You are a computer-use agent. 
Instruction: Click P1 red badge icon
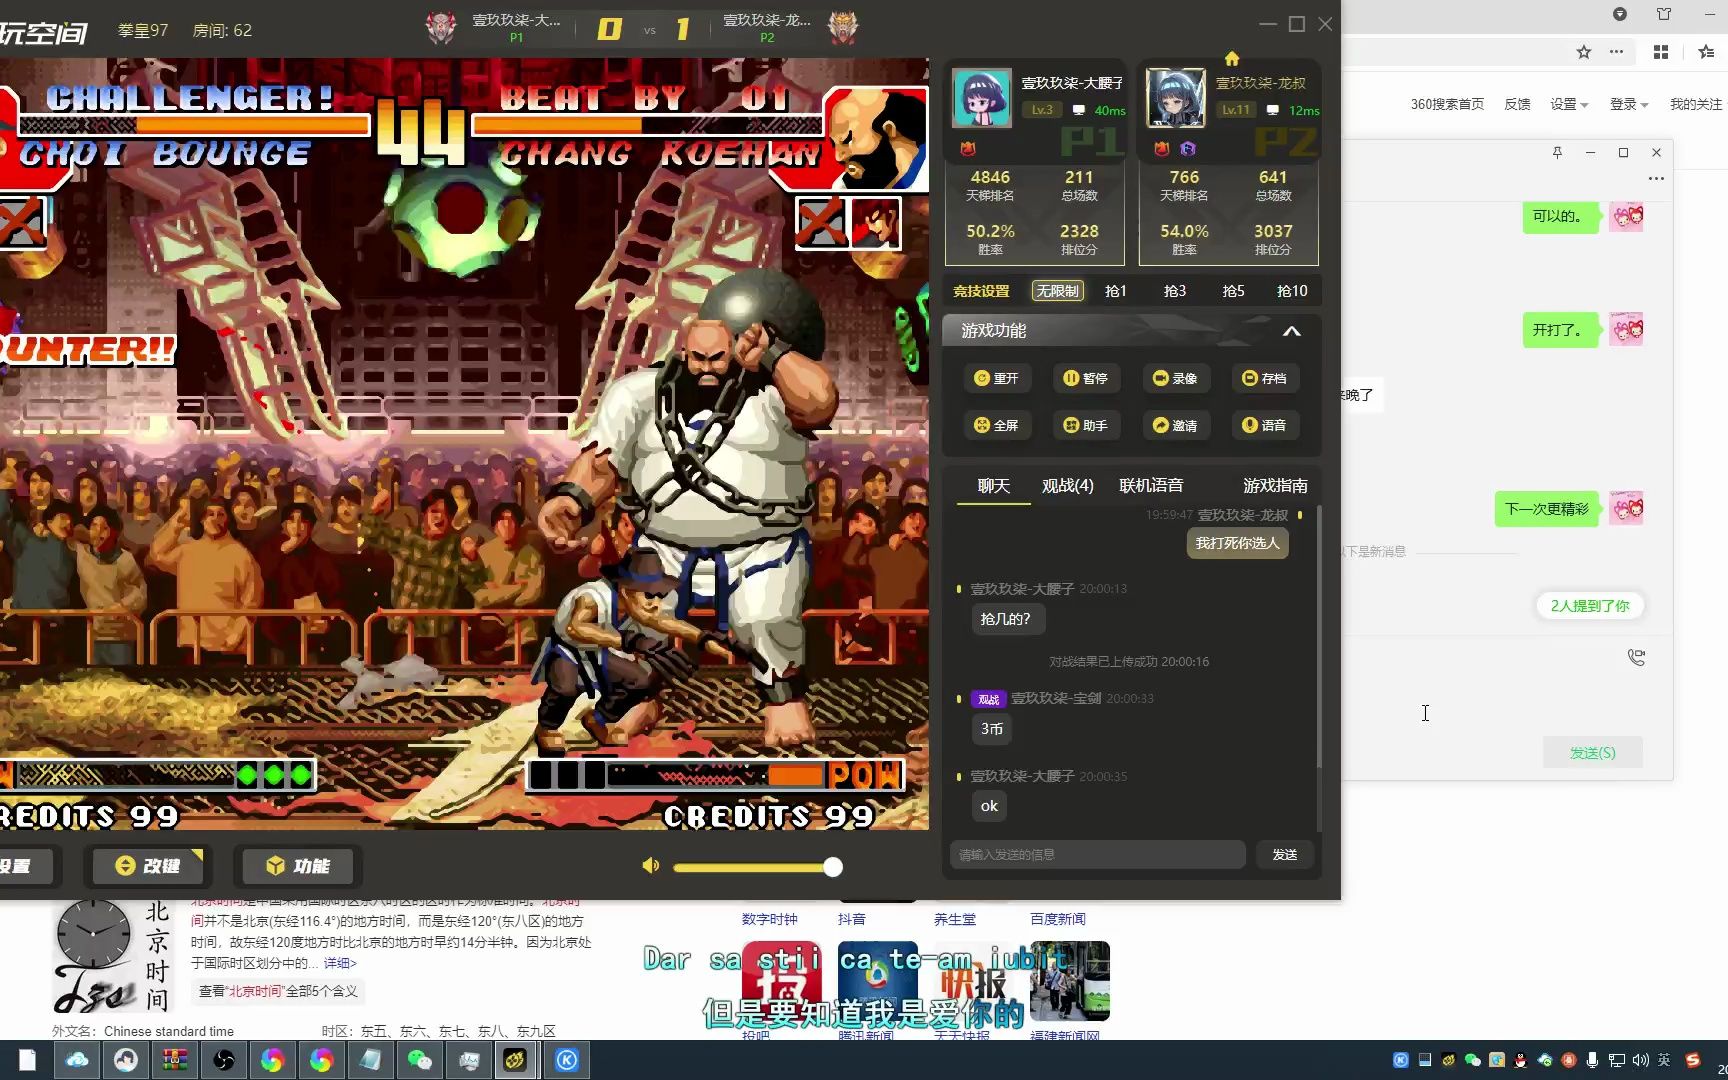point(967,149)
